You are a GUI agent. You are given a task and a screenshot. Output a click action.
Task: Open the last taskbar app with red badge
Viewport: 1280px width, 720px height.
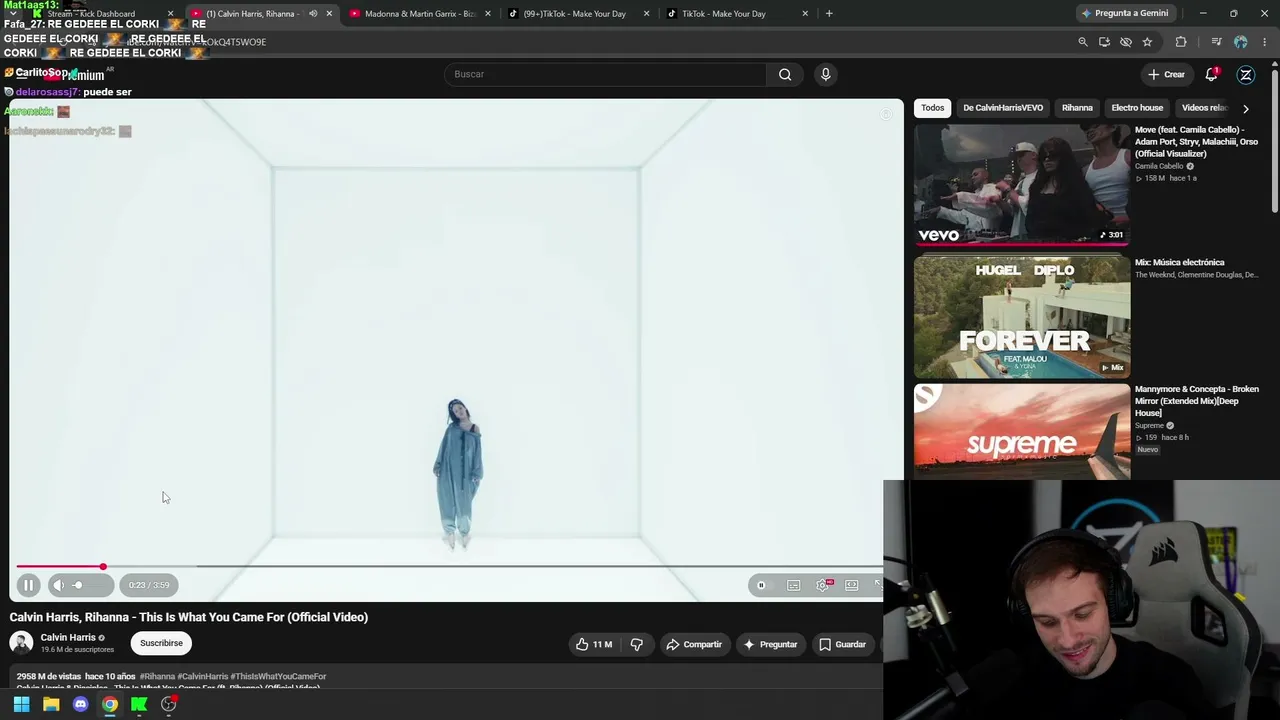(169, 704)
